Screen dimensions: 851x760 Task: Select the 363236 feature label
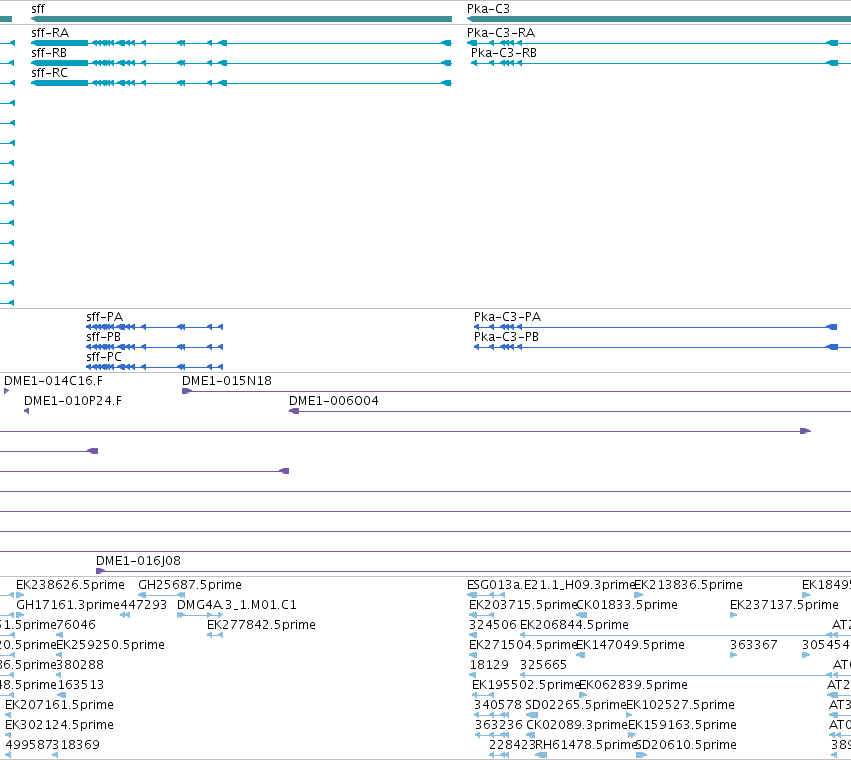point(498,725)
